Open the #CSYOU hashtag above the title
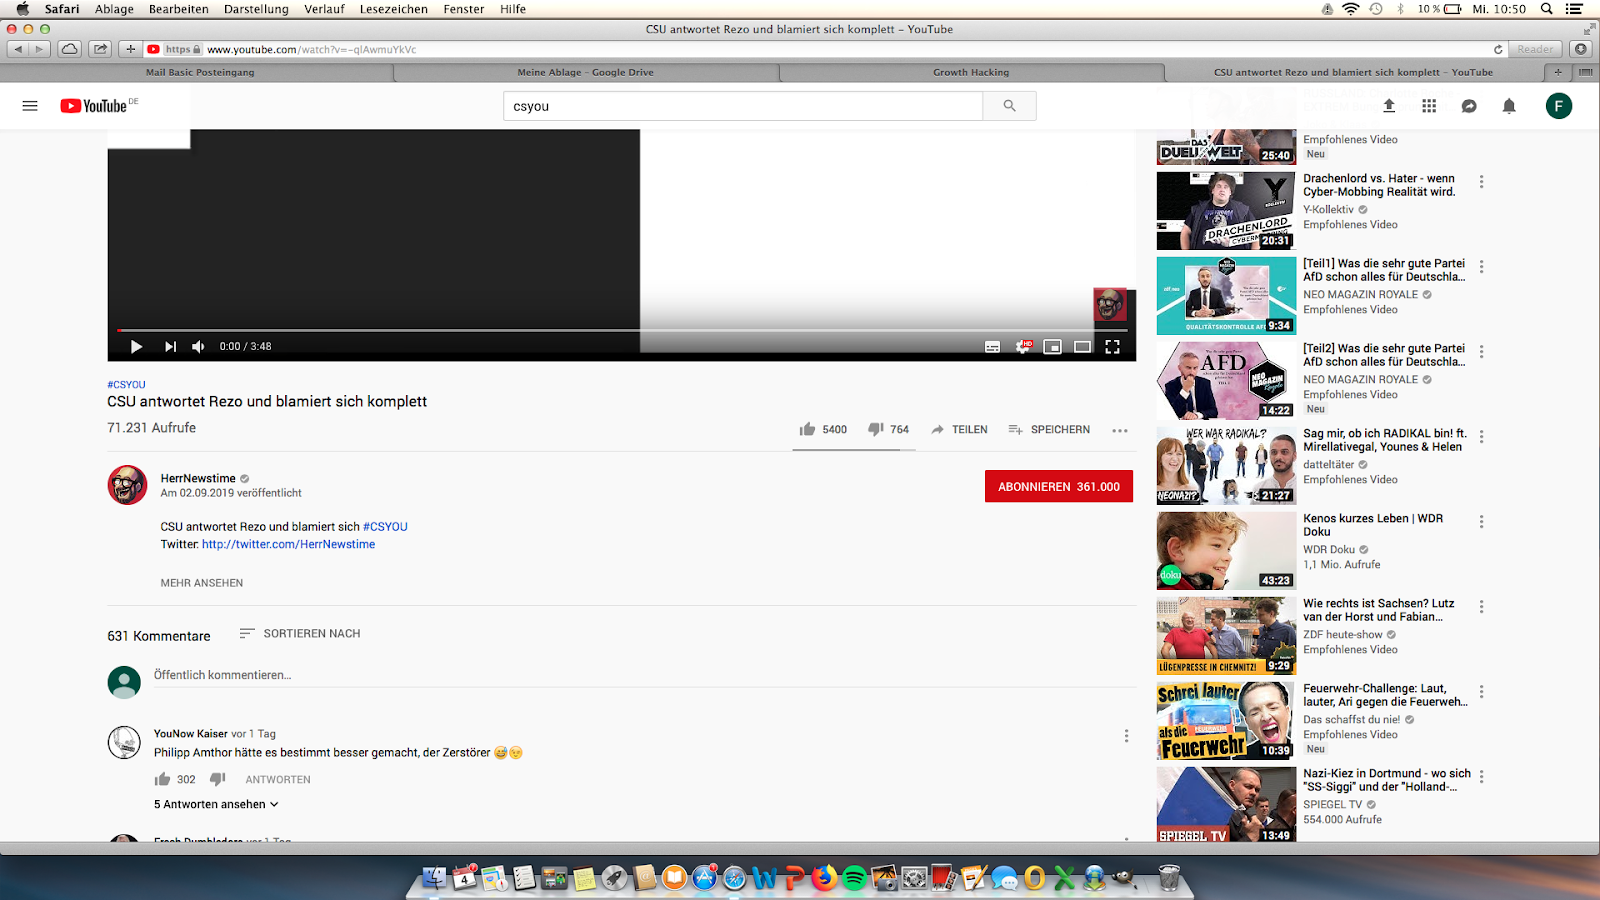This screenshot has width=1600, height=900. pyautogui.click(x=126, y=384)
